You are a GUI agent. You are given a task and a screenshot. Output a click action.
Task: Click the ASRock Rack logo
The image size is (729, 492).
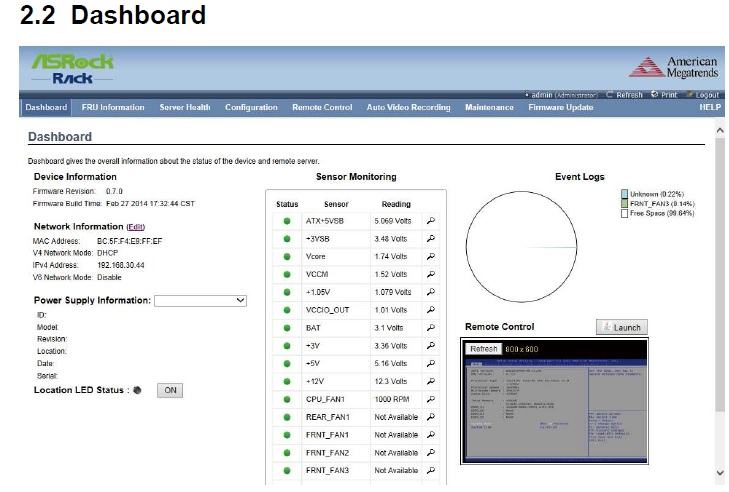73,69
